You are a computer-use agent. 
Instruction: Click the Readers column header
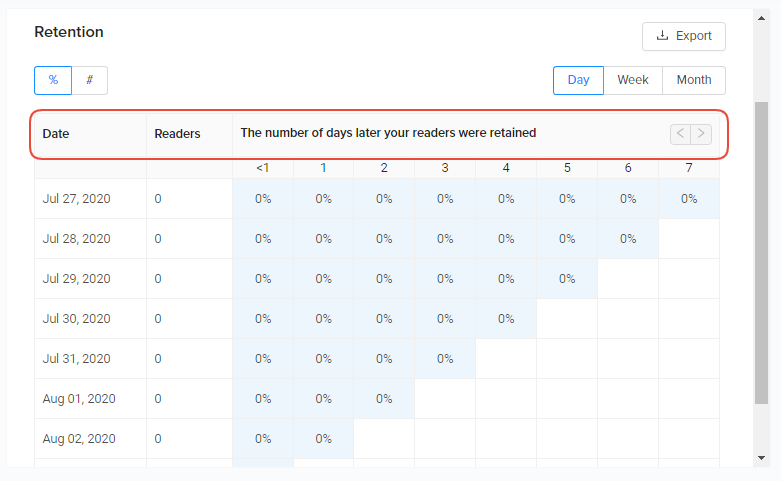click(177, 133)
